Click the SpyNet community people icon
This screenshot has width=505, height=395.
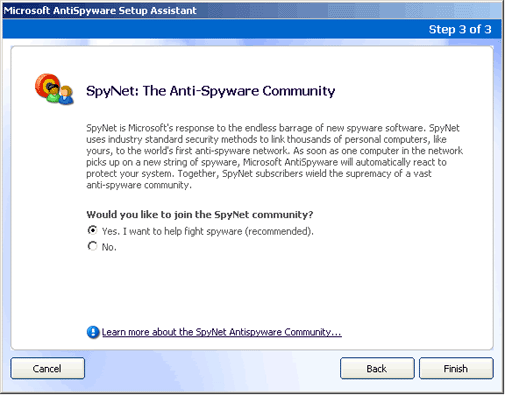[x=54, y=89]
